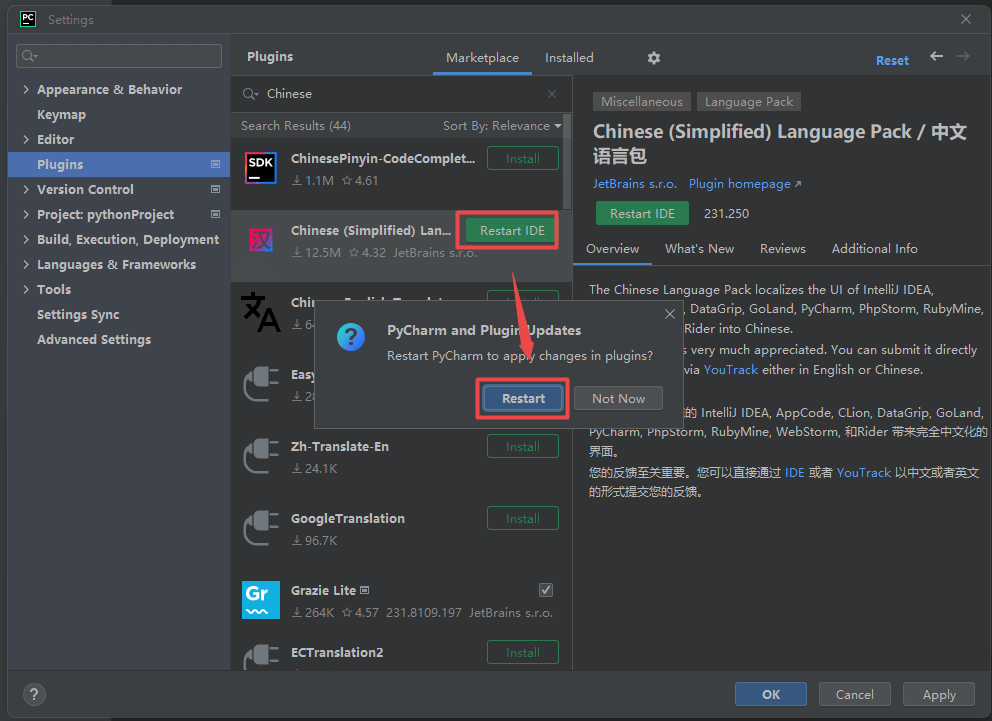Close the PyCharm and Plugin Updates dialog

(669, 314)
